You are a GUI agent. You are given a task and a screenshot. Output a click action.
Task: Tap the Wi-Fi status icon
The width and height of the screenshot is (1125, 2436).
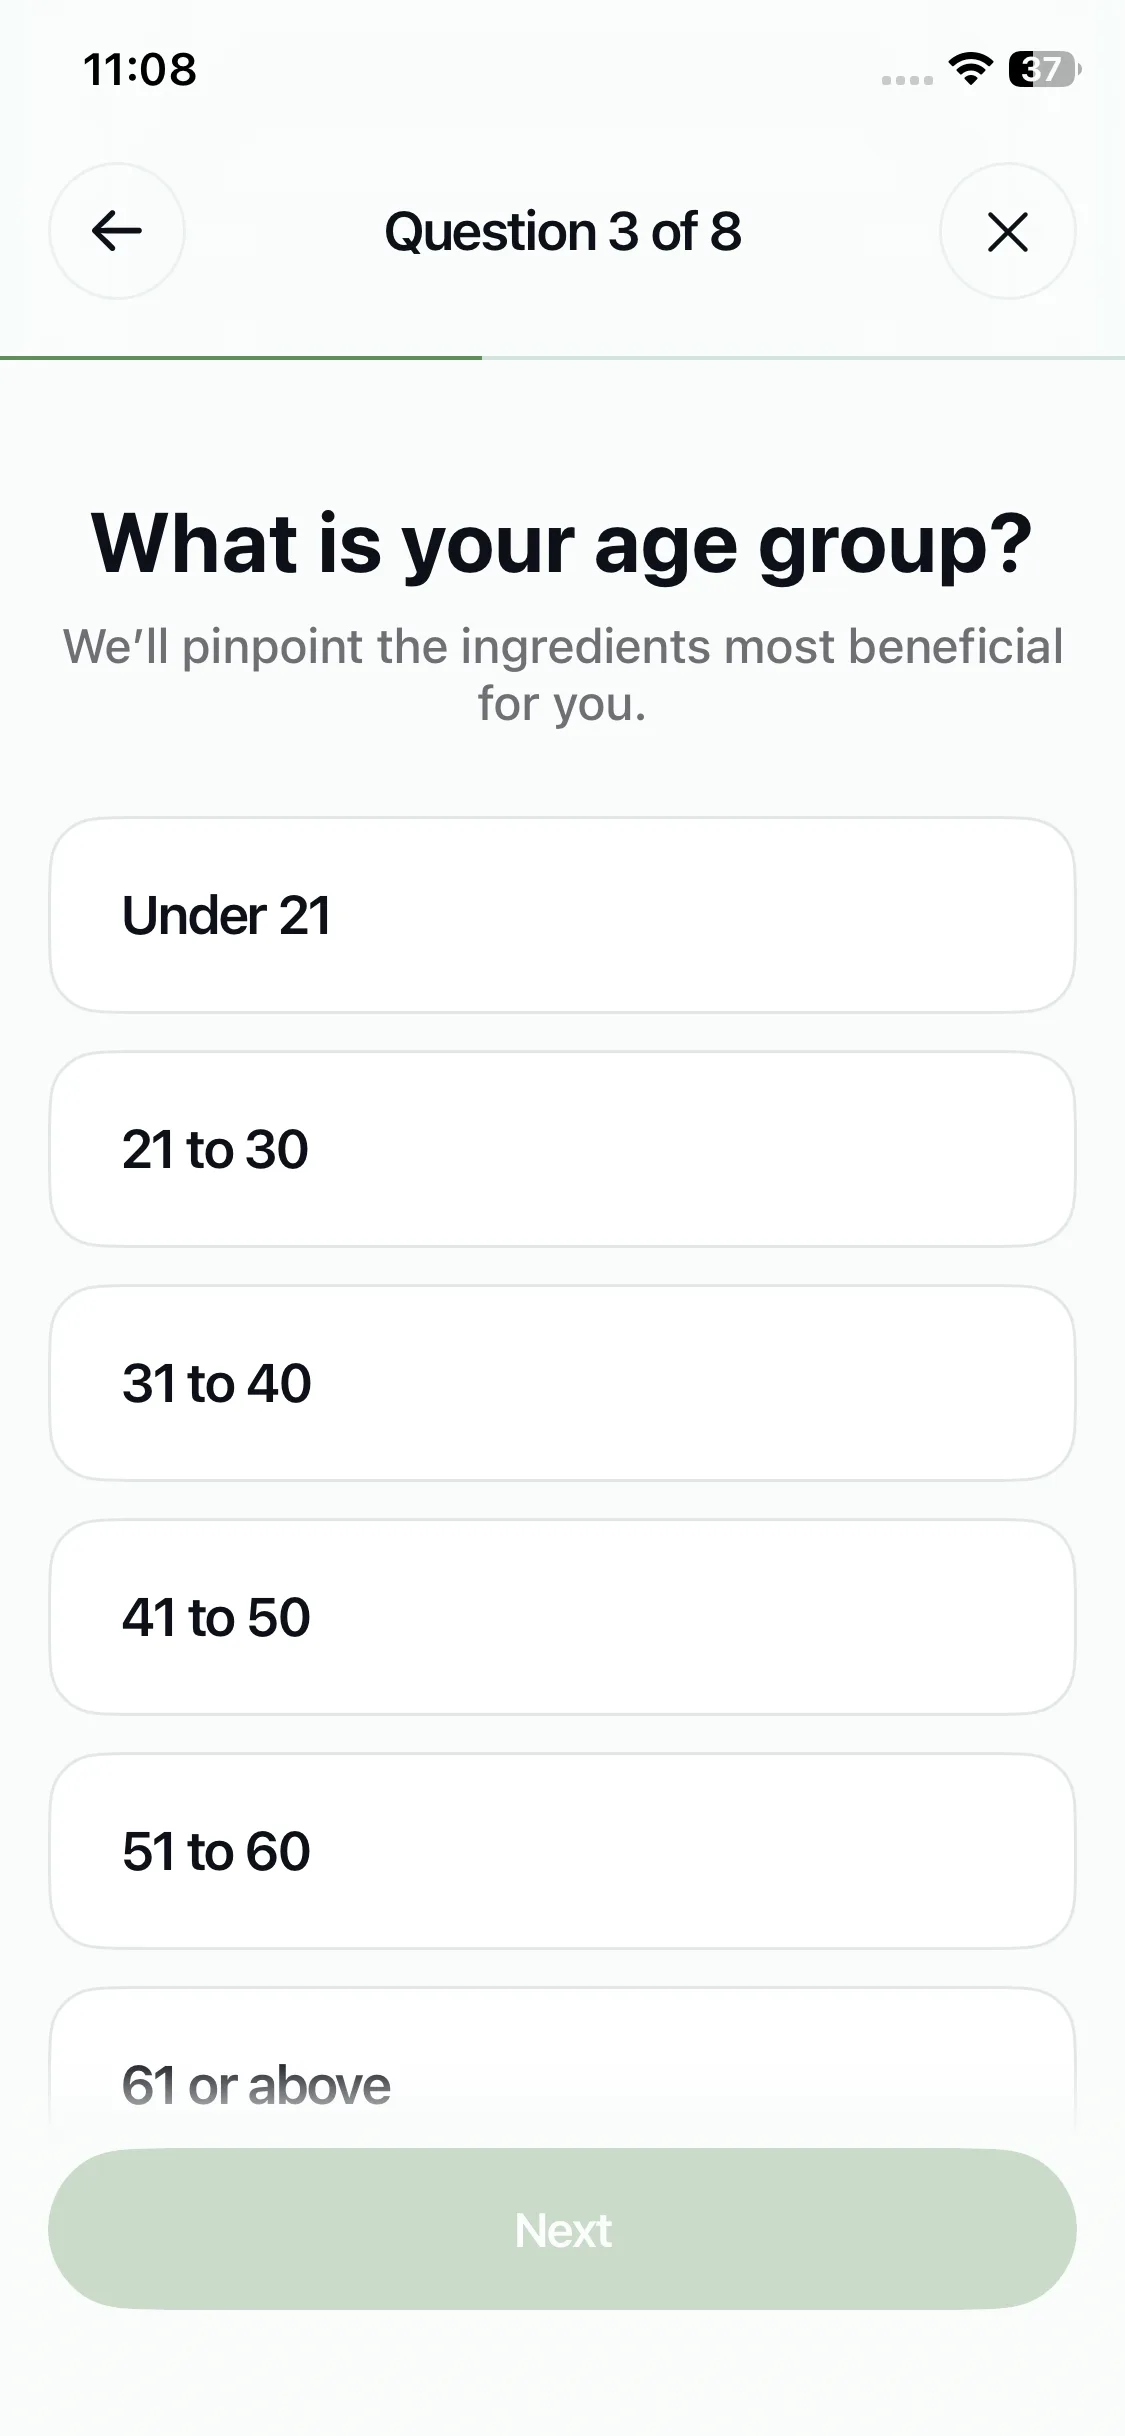[x=969, y=69]
